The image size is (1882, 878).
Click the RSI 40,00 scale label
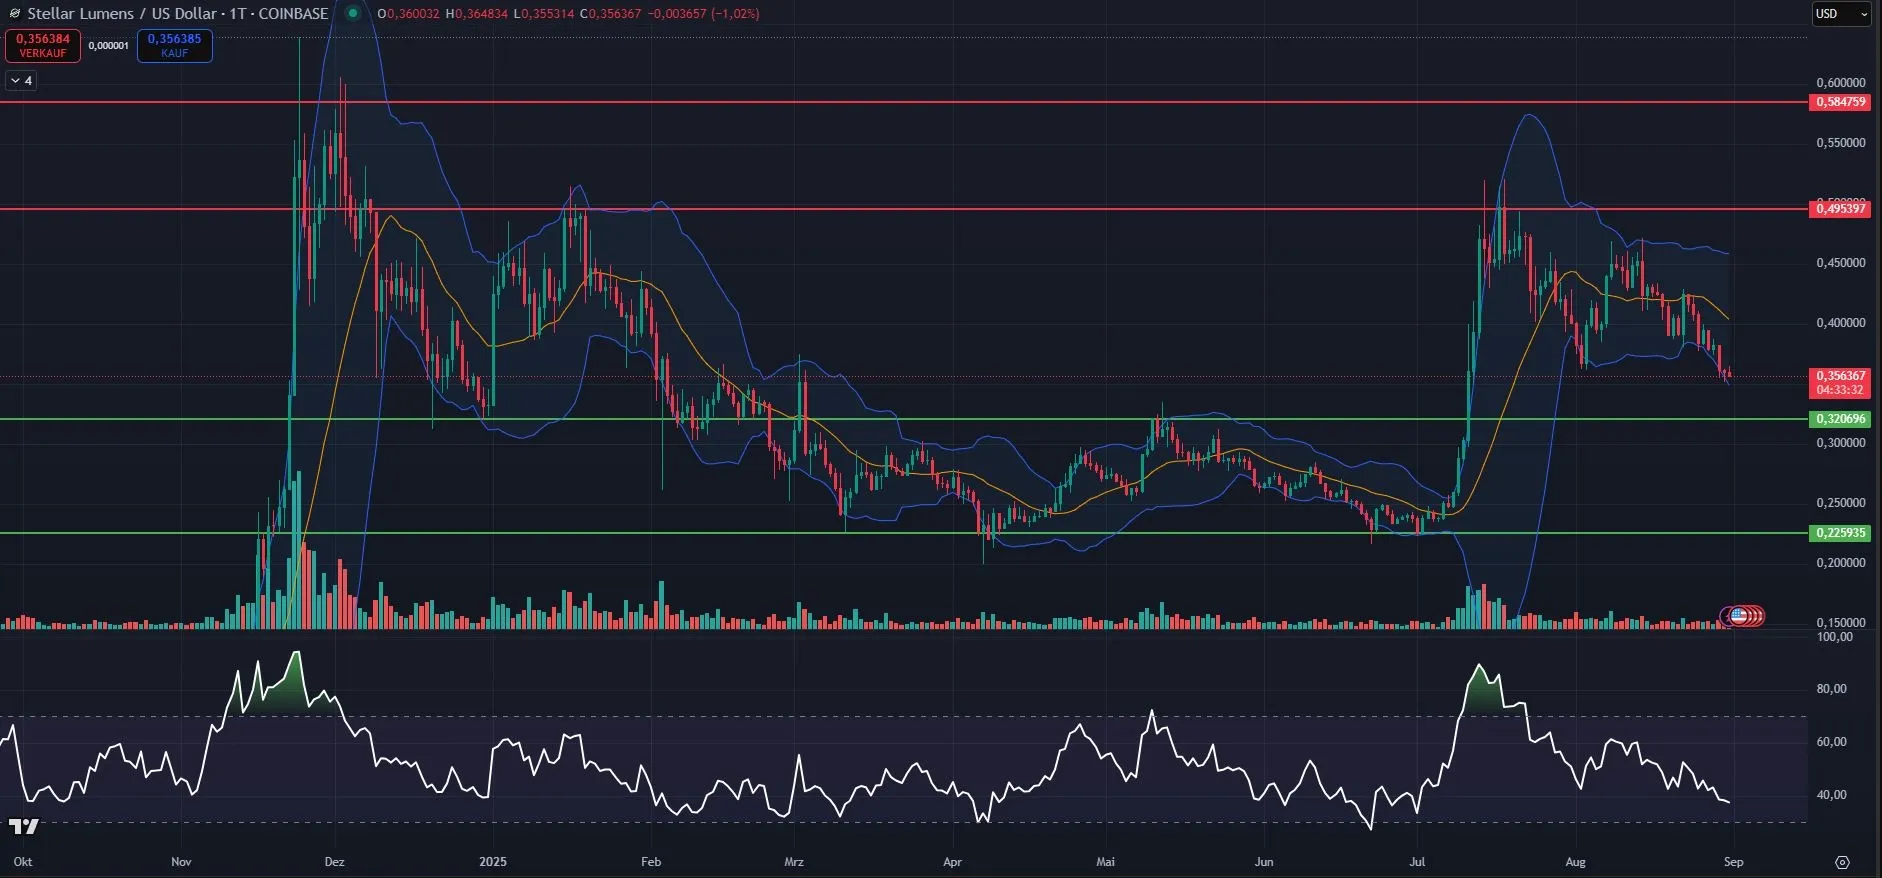click(1832, 795)
